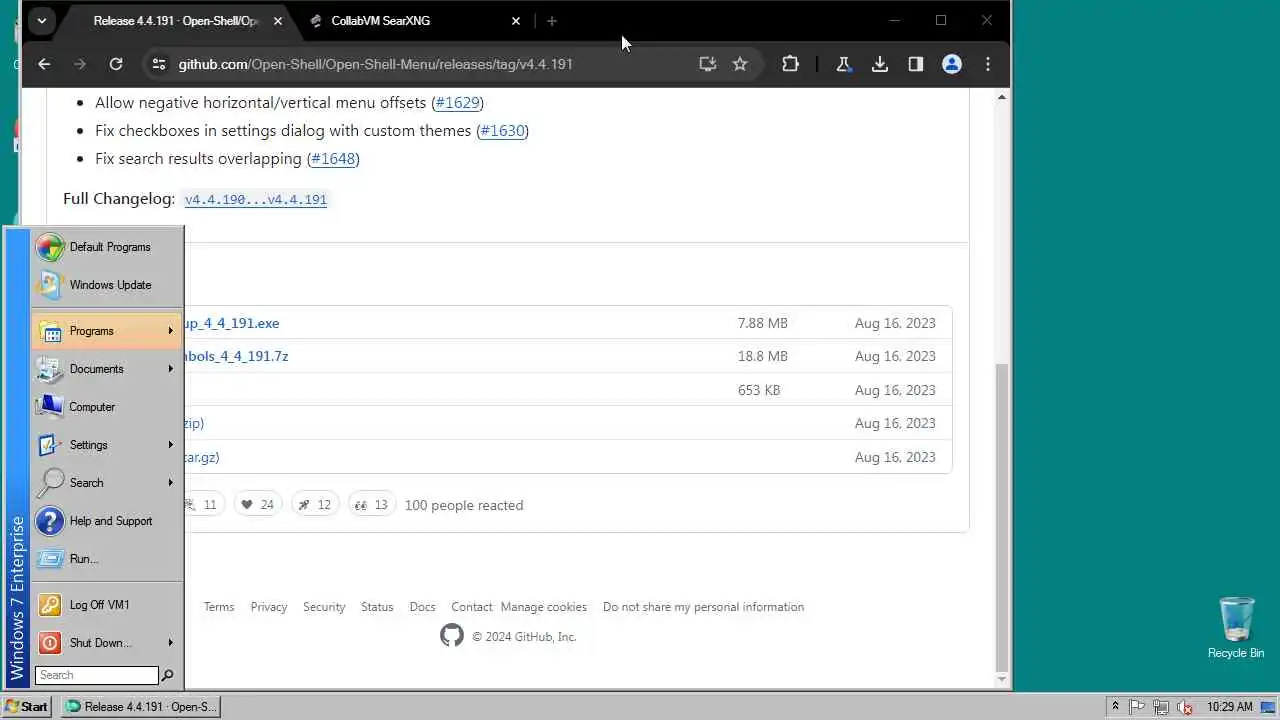Click Manage cookies in the footer
The image size is (1280, 720).
tap(544, 607)
